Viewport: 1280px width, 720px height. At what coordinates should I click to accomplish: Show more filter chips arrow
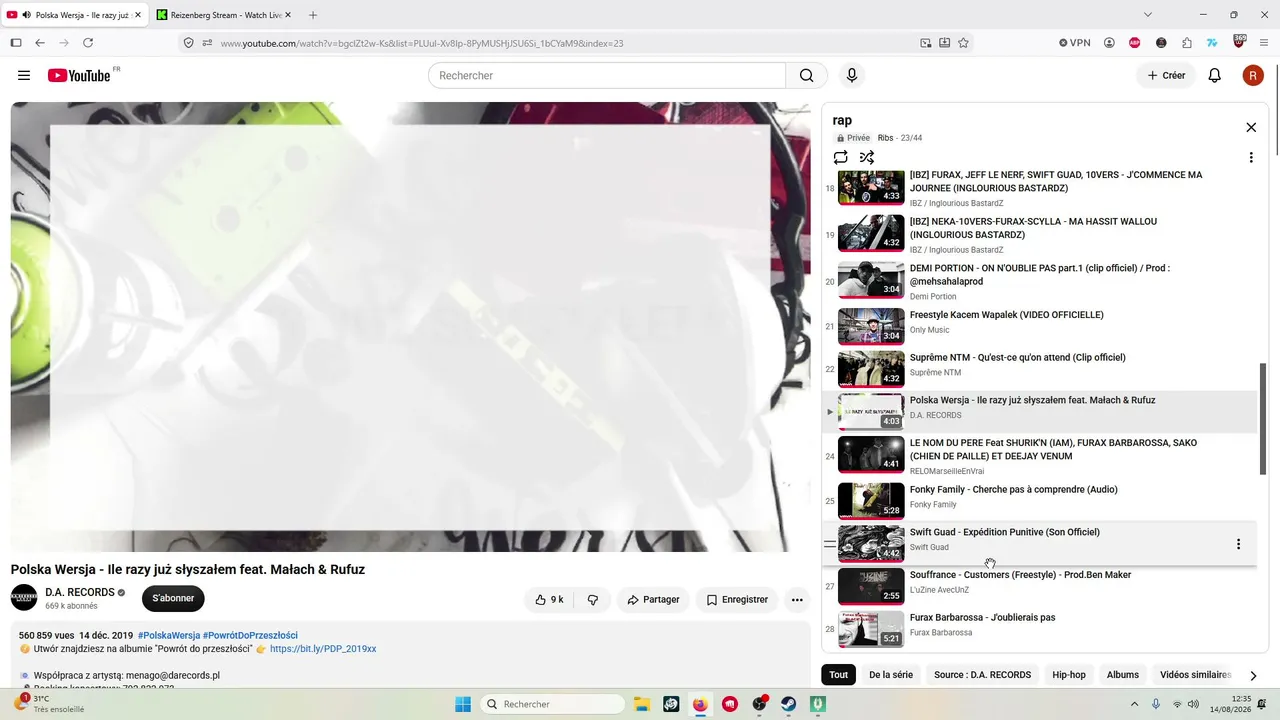[x=1253, y=676]
